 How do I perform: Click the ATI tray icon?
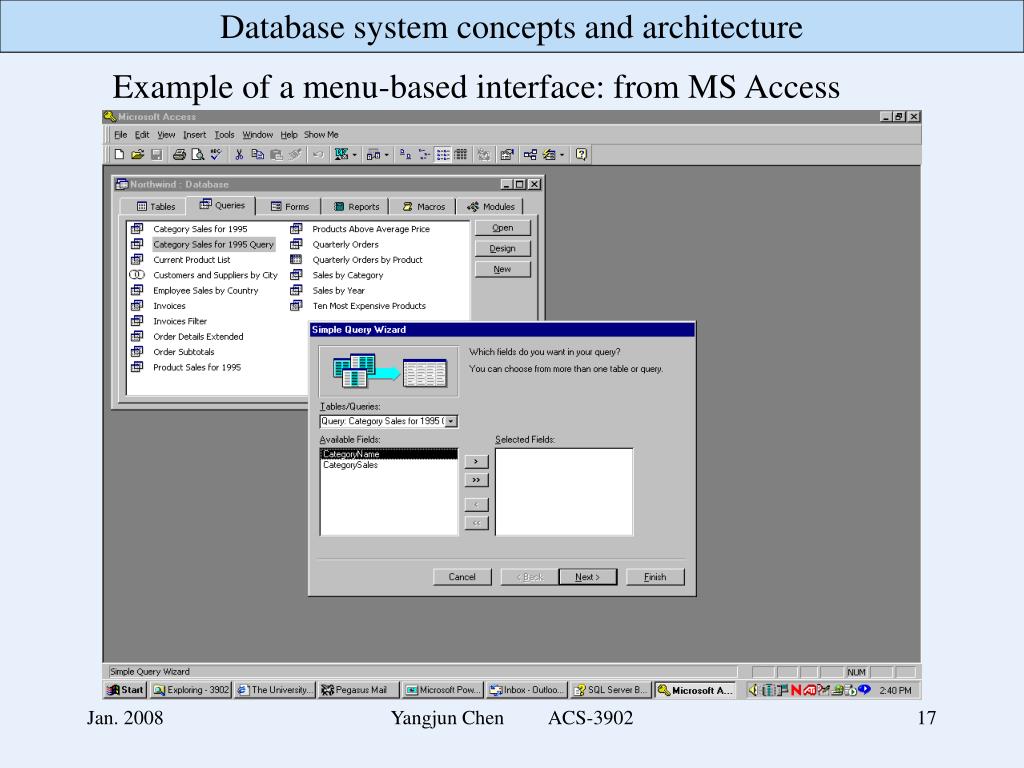[x=810, y=690]
